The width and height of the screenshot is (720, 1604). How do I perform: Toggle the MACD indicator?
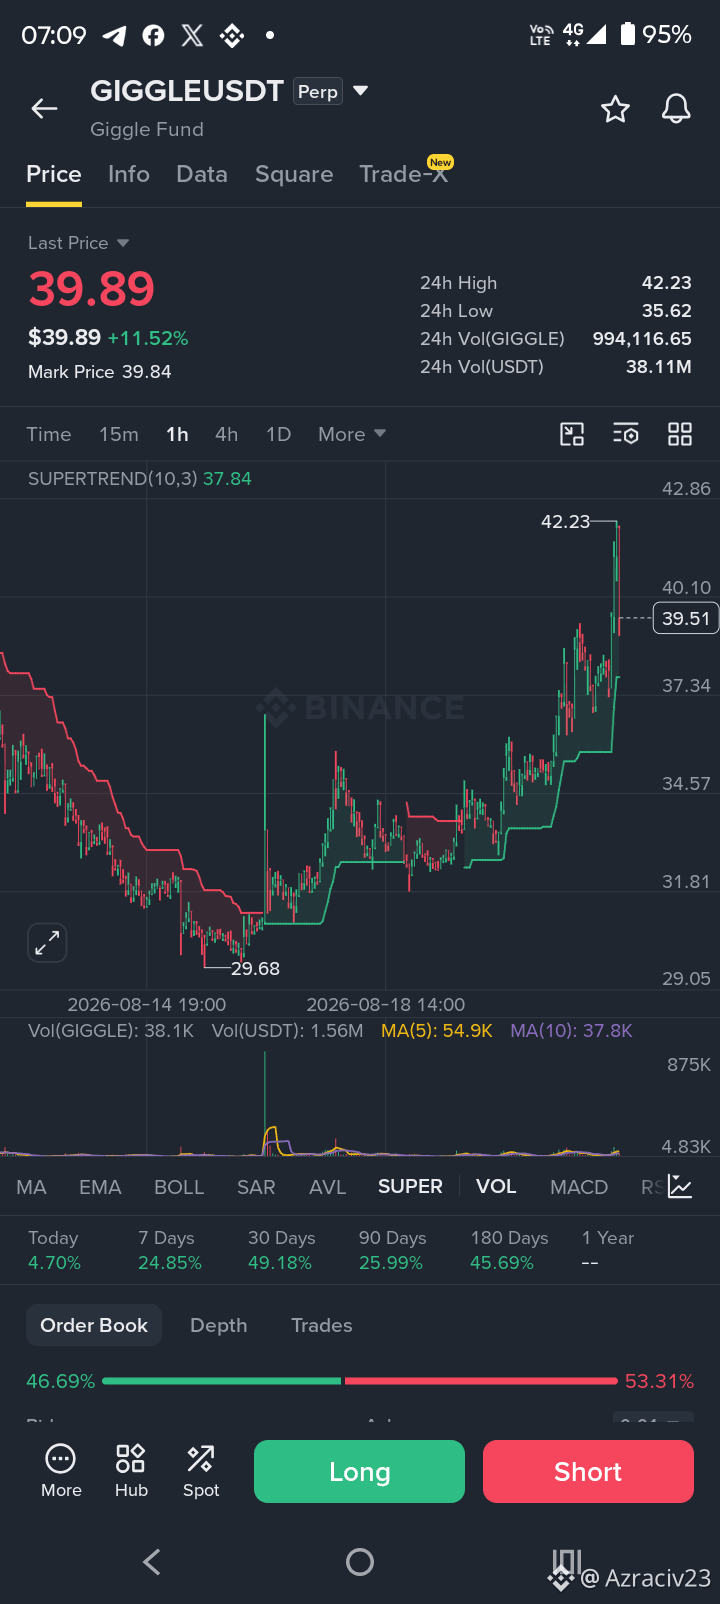[579, 1187]
